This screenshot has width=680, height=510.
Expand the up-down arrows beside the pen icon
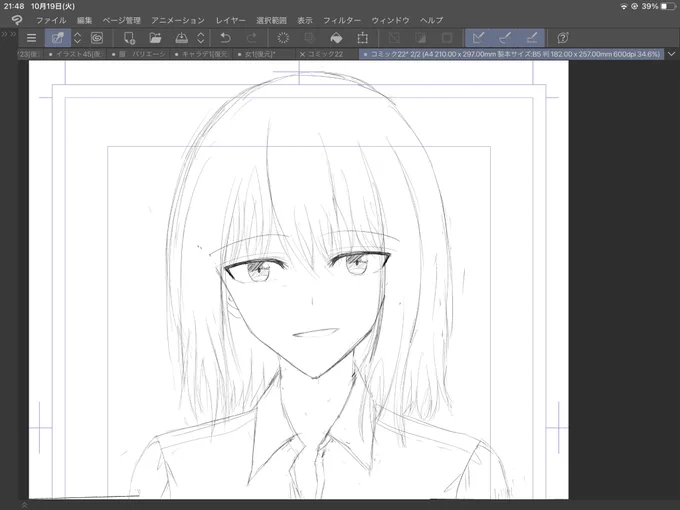tap(77, 38)
